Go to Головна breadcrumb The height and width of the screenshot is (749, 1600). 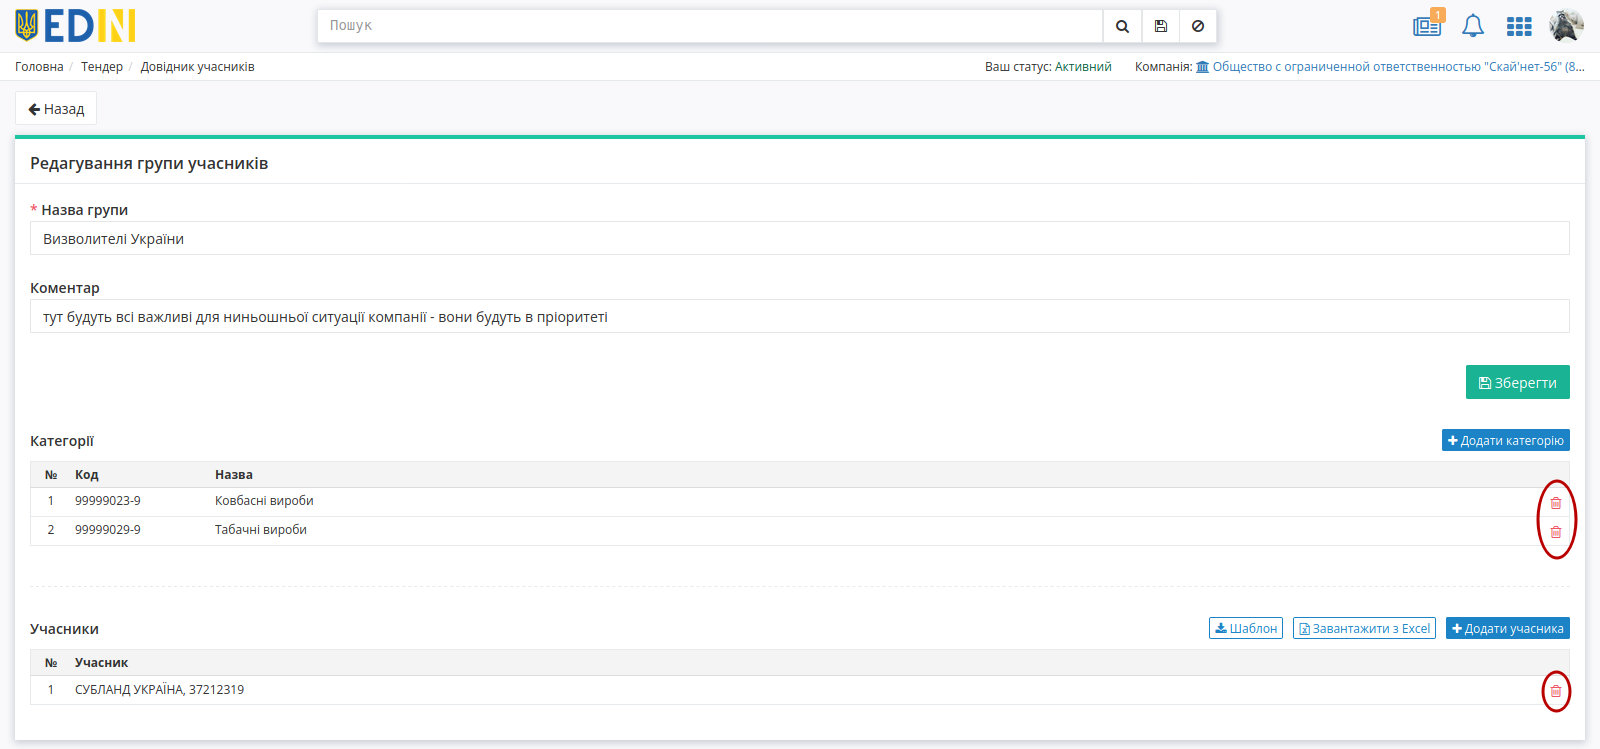pos(39,67)
